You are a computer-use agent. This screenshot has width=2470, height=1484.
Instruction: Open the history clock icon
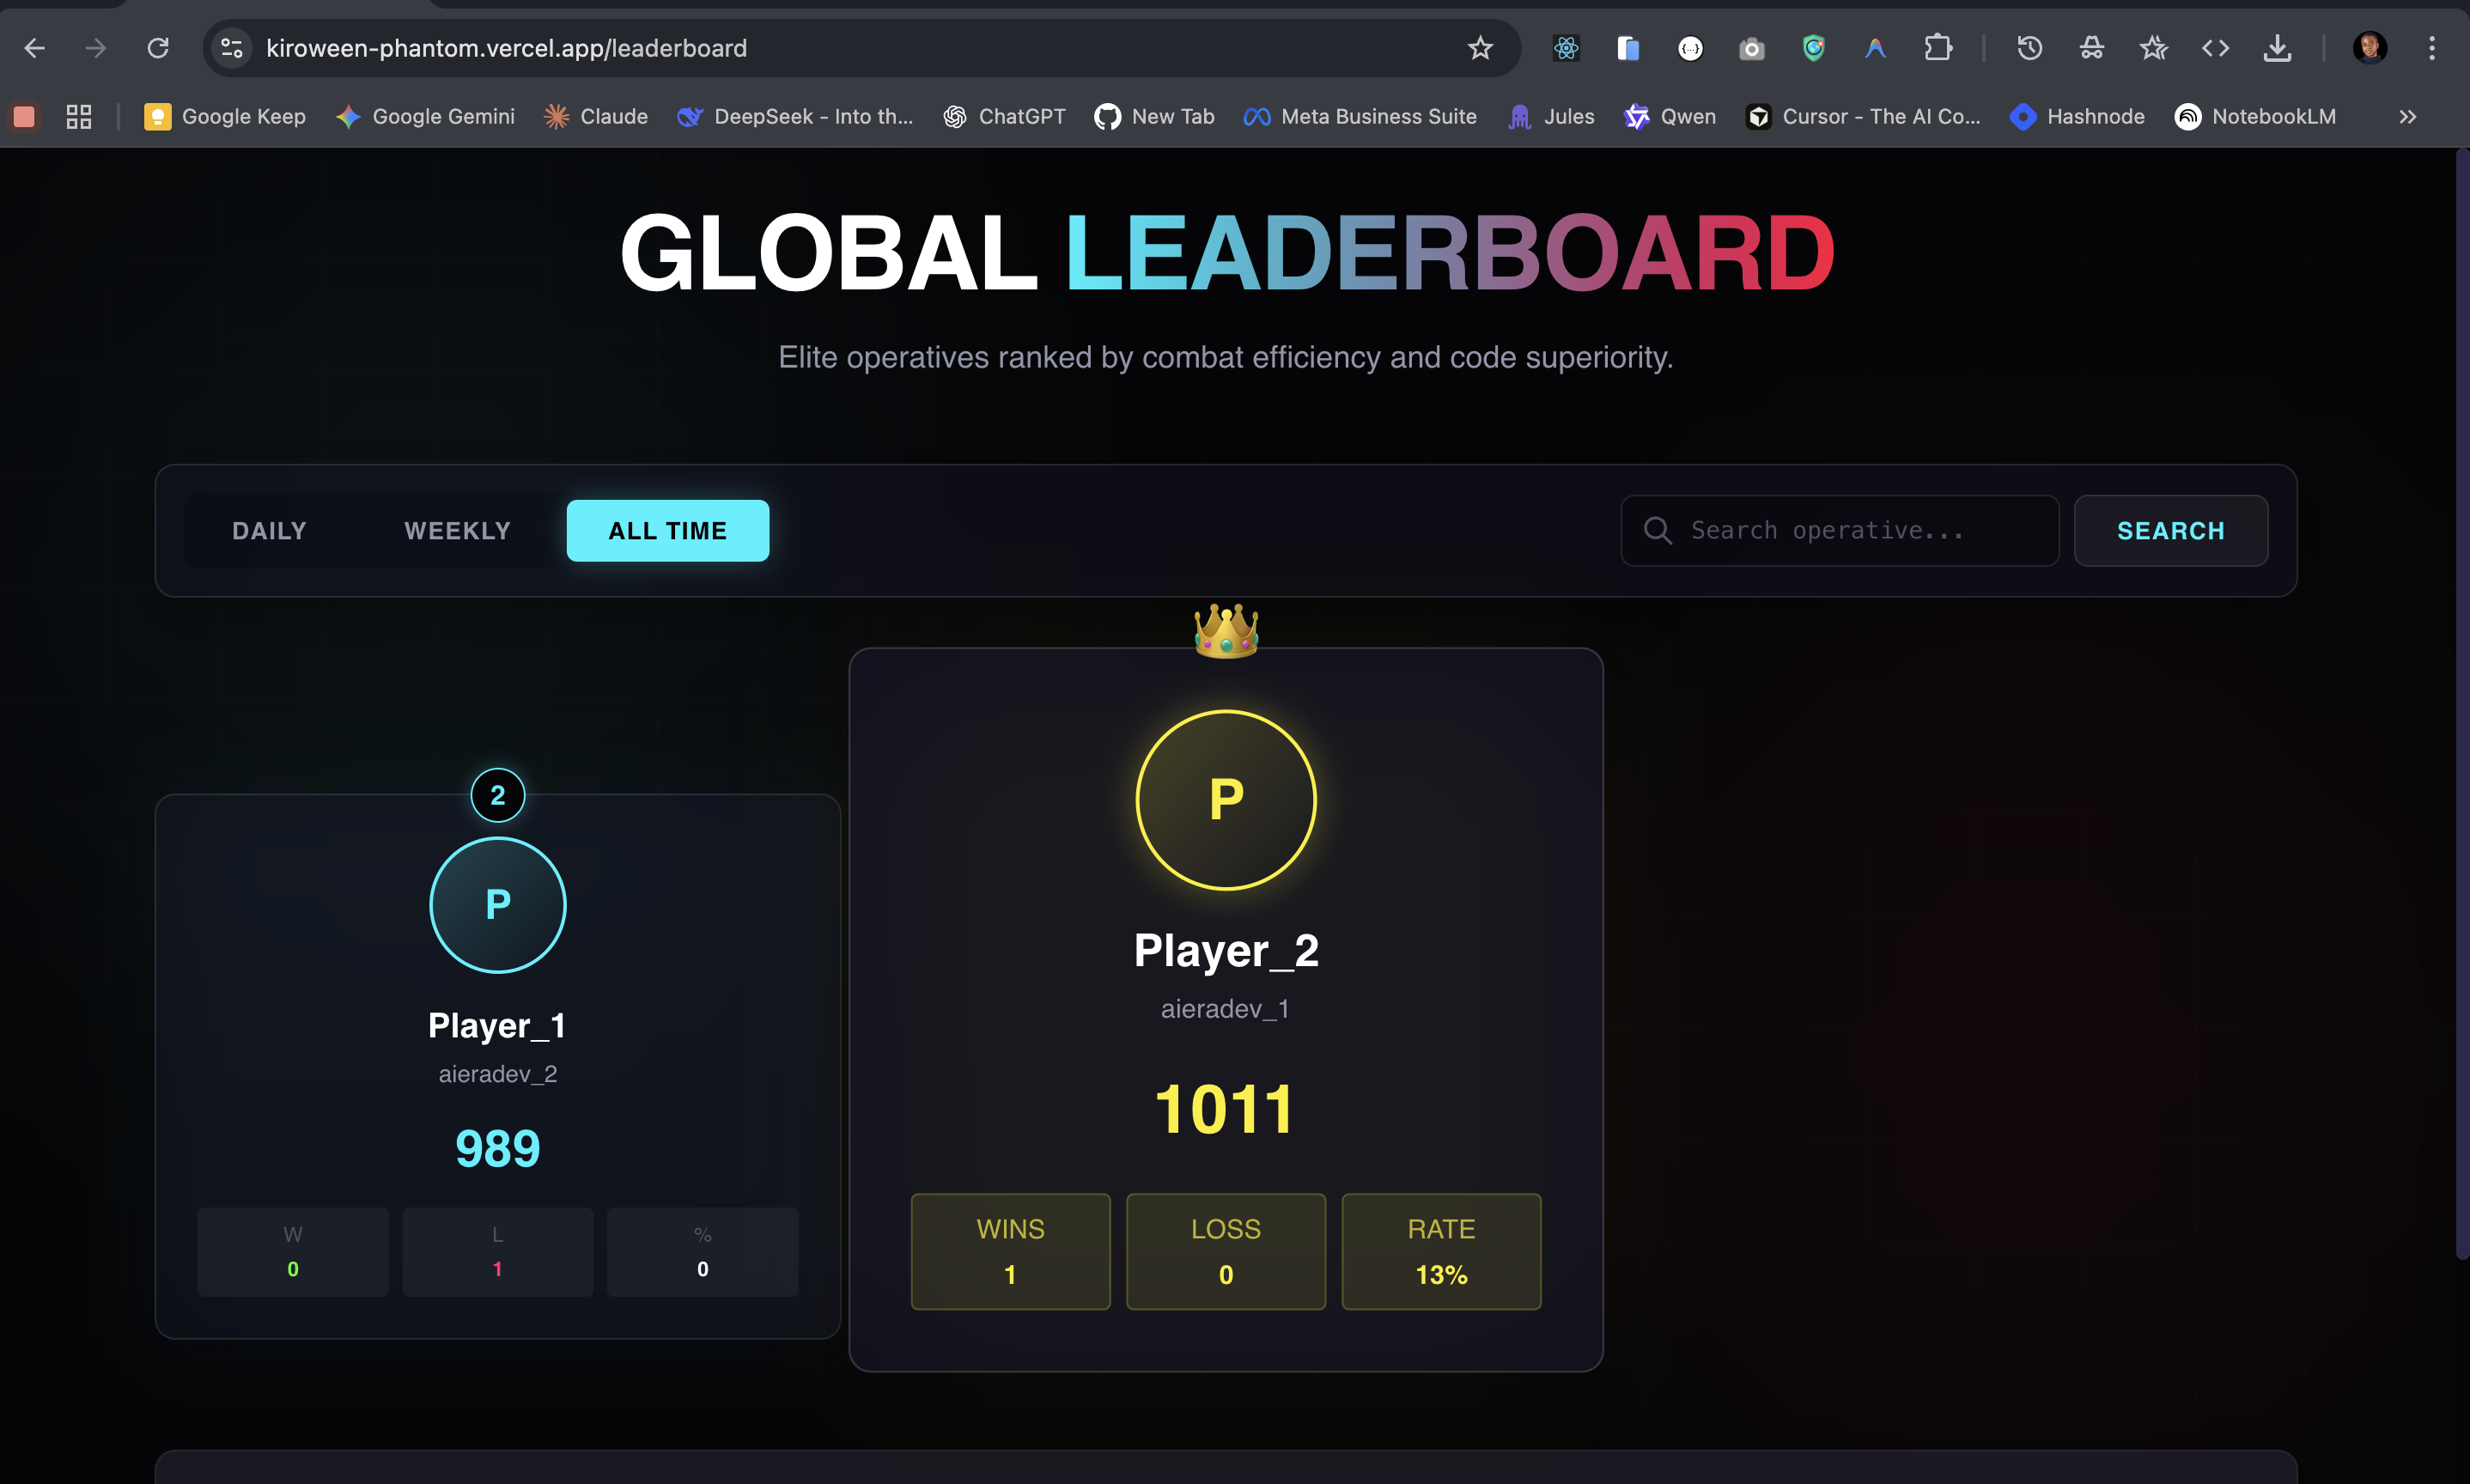click(x=2029, y=48)
